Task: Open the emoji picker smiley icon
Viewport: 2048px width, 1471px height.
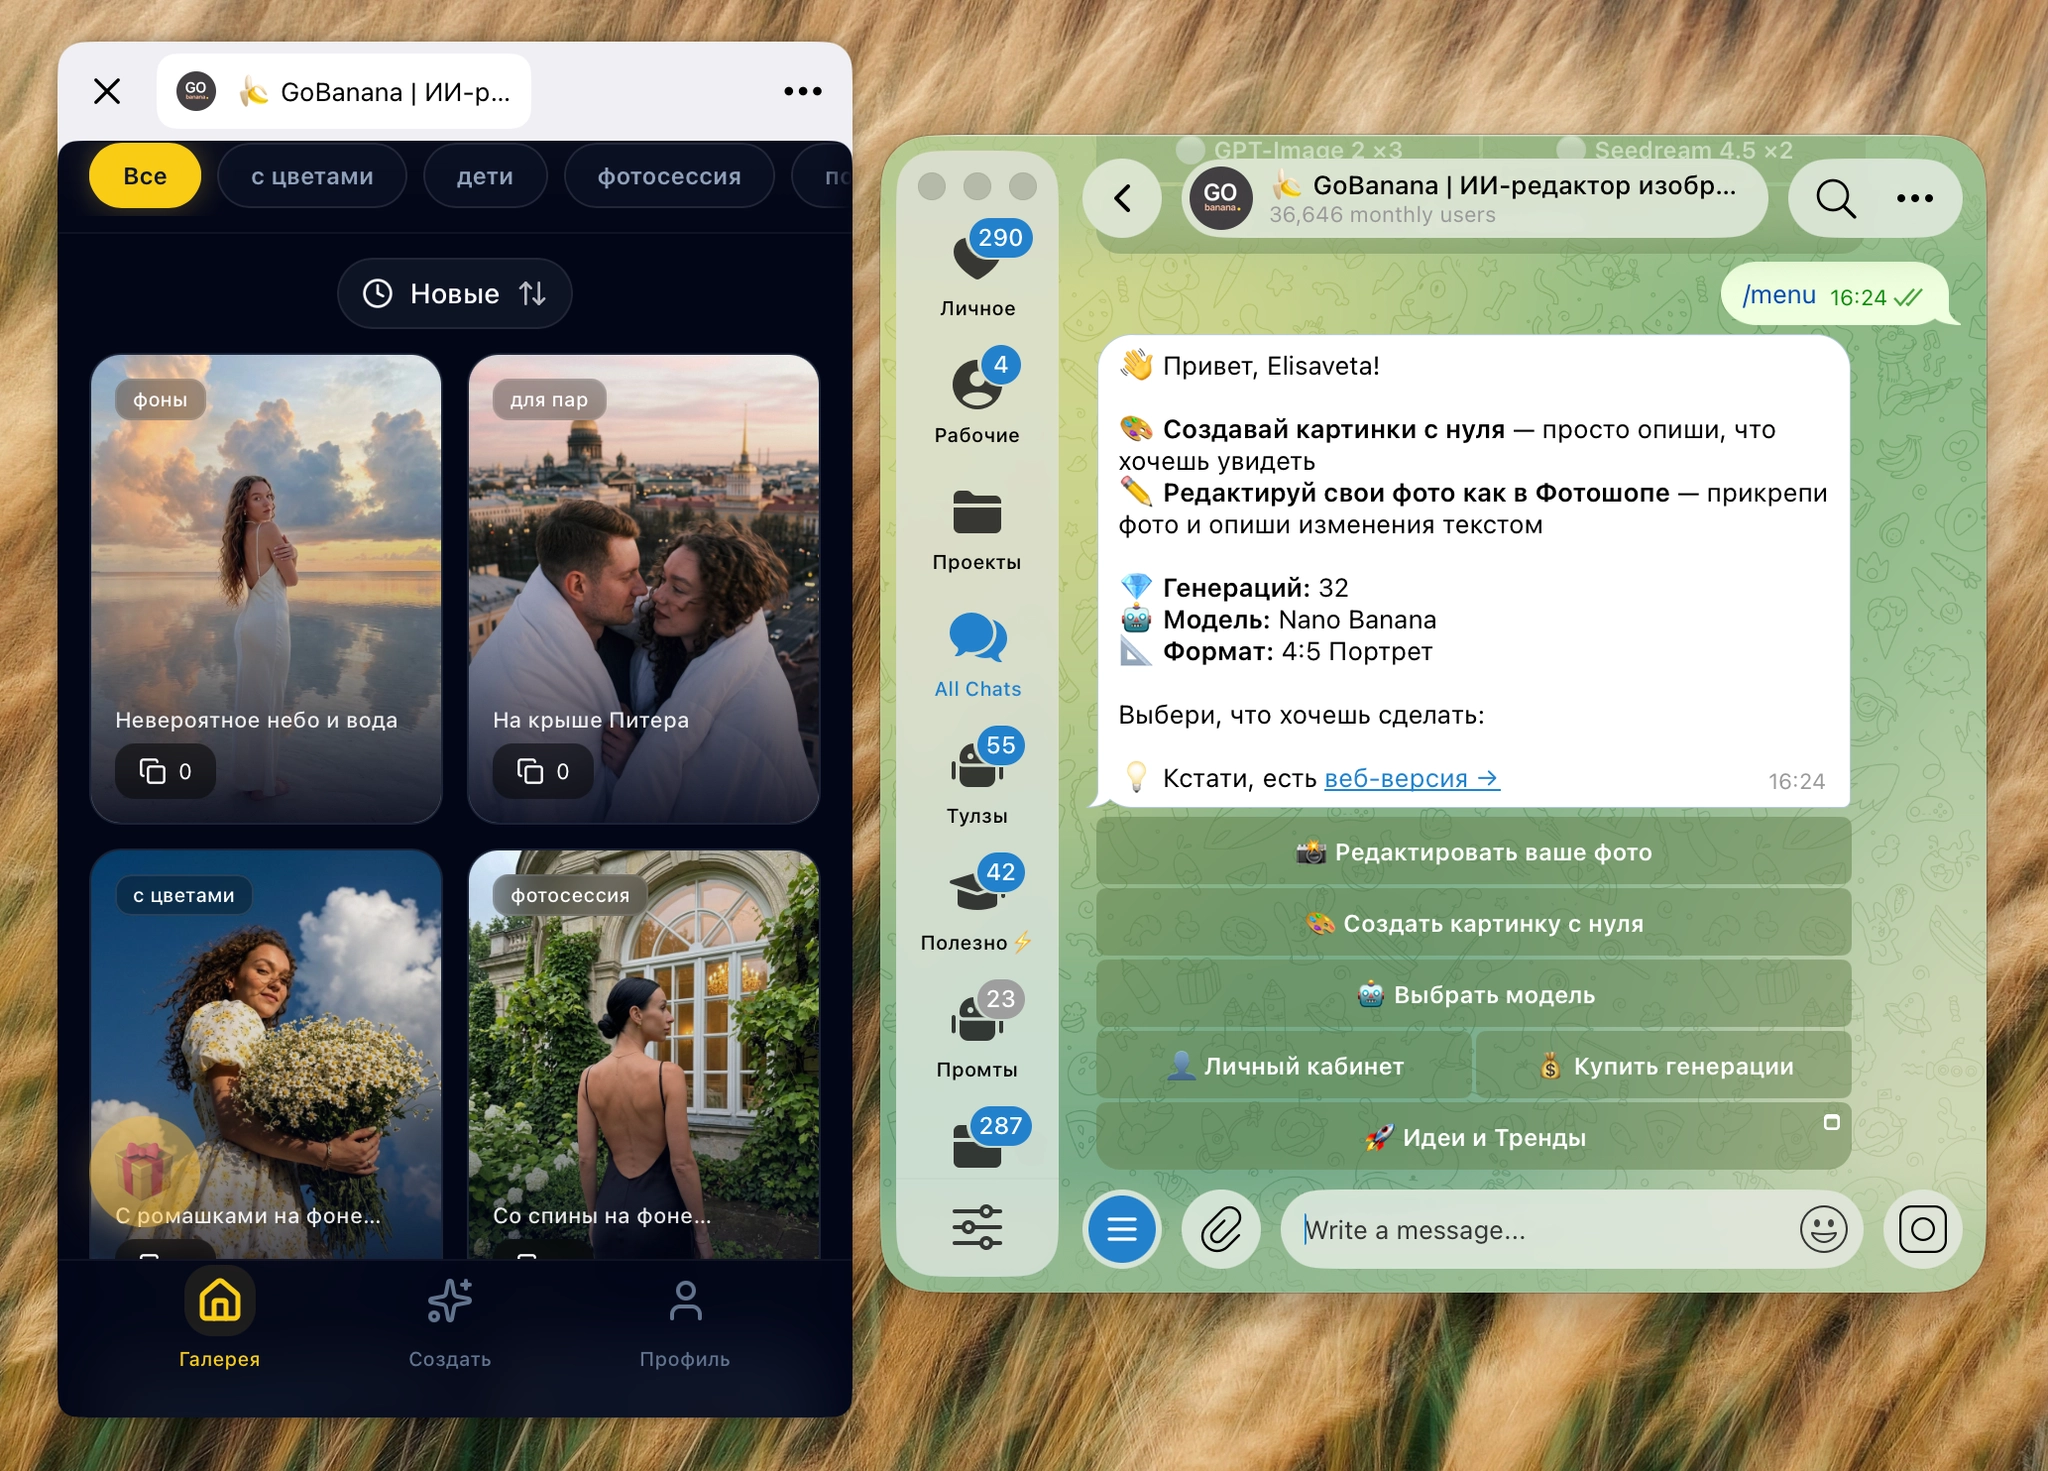Action: tap(1823, 1229)
